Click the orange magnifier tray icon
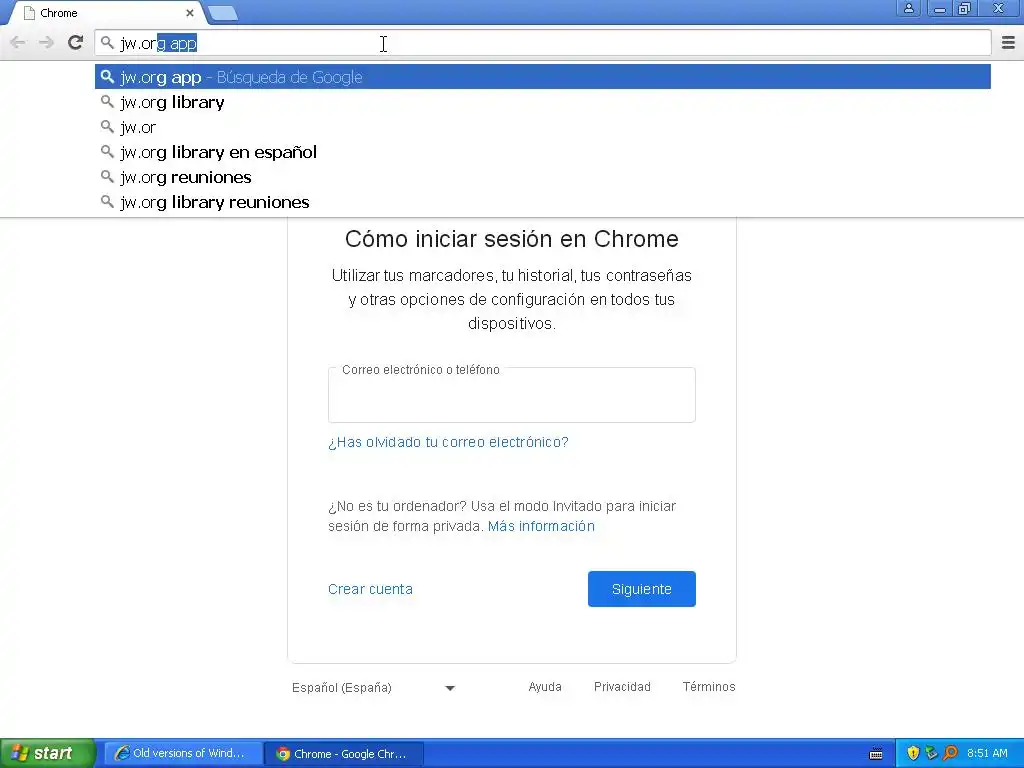This screenshot has width=1024, height=768. 950,753
